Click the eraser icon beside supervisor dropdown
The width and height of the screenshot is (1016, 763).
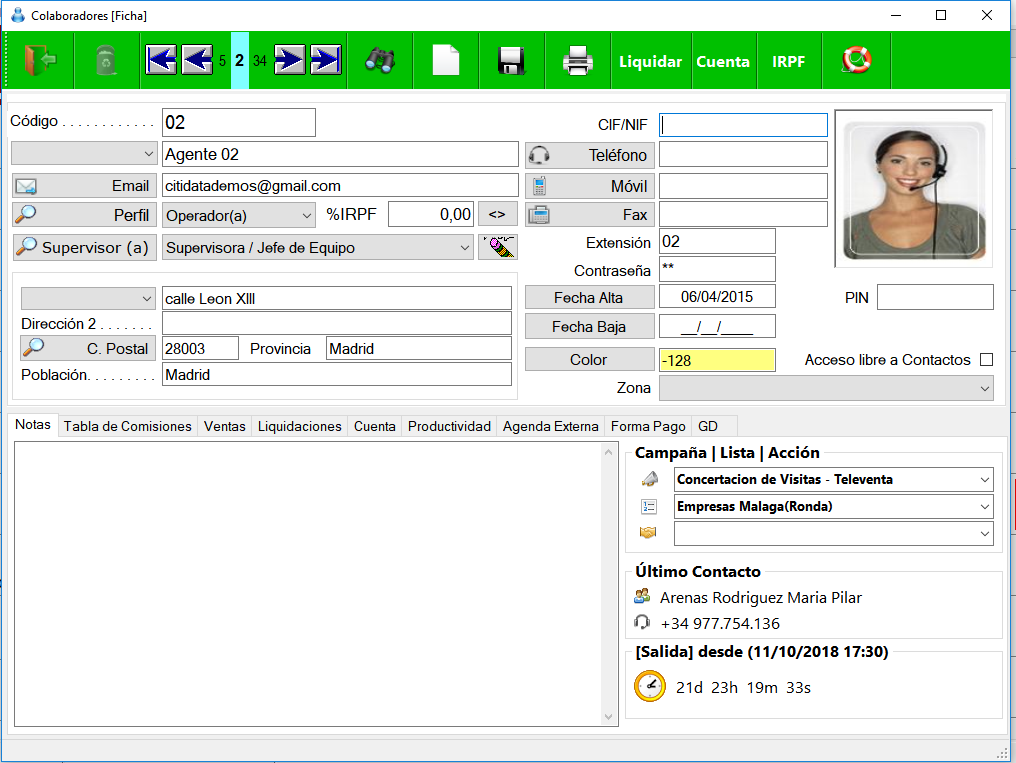[x=498, y=247]
